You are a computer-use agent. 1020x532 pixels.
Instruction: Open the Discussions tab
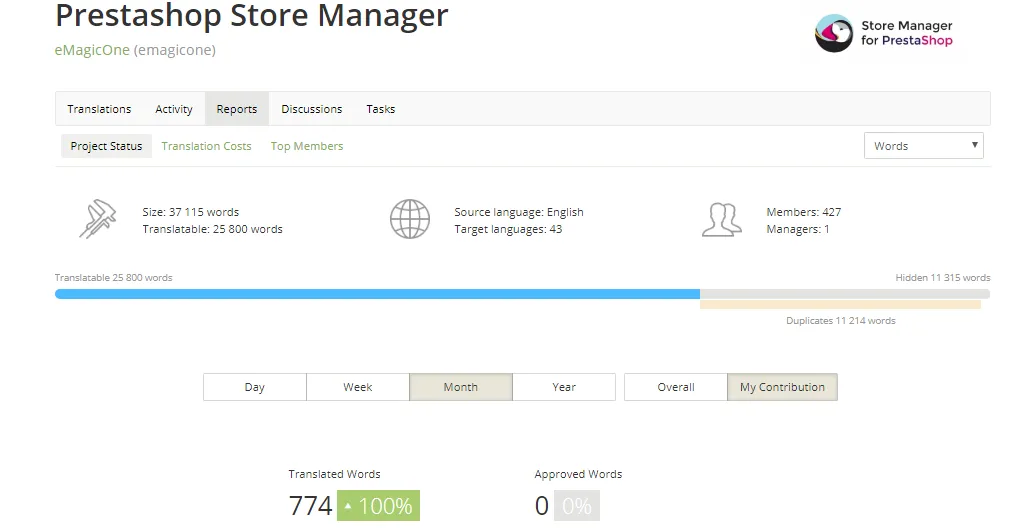312,109
